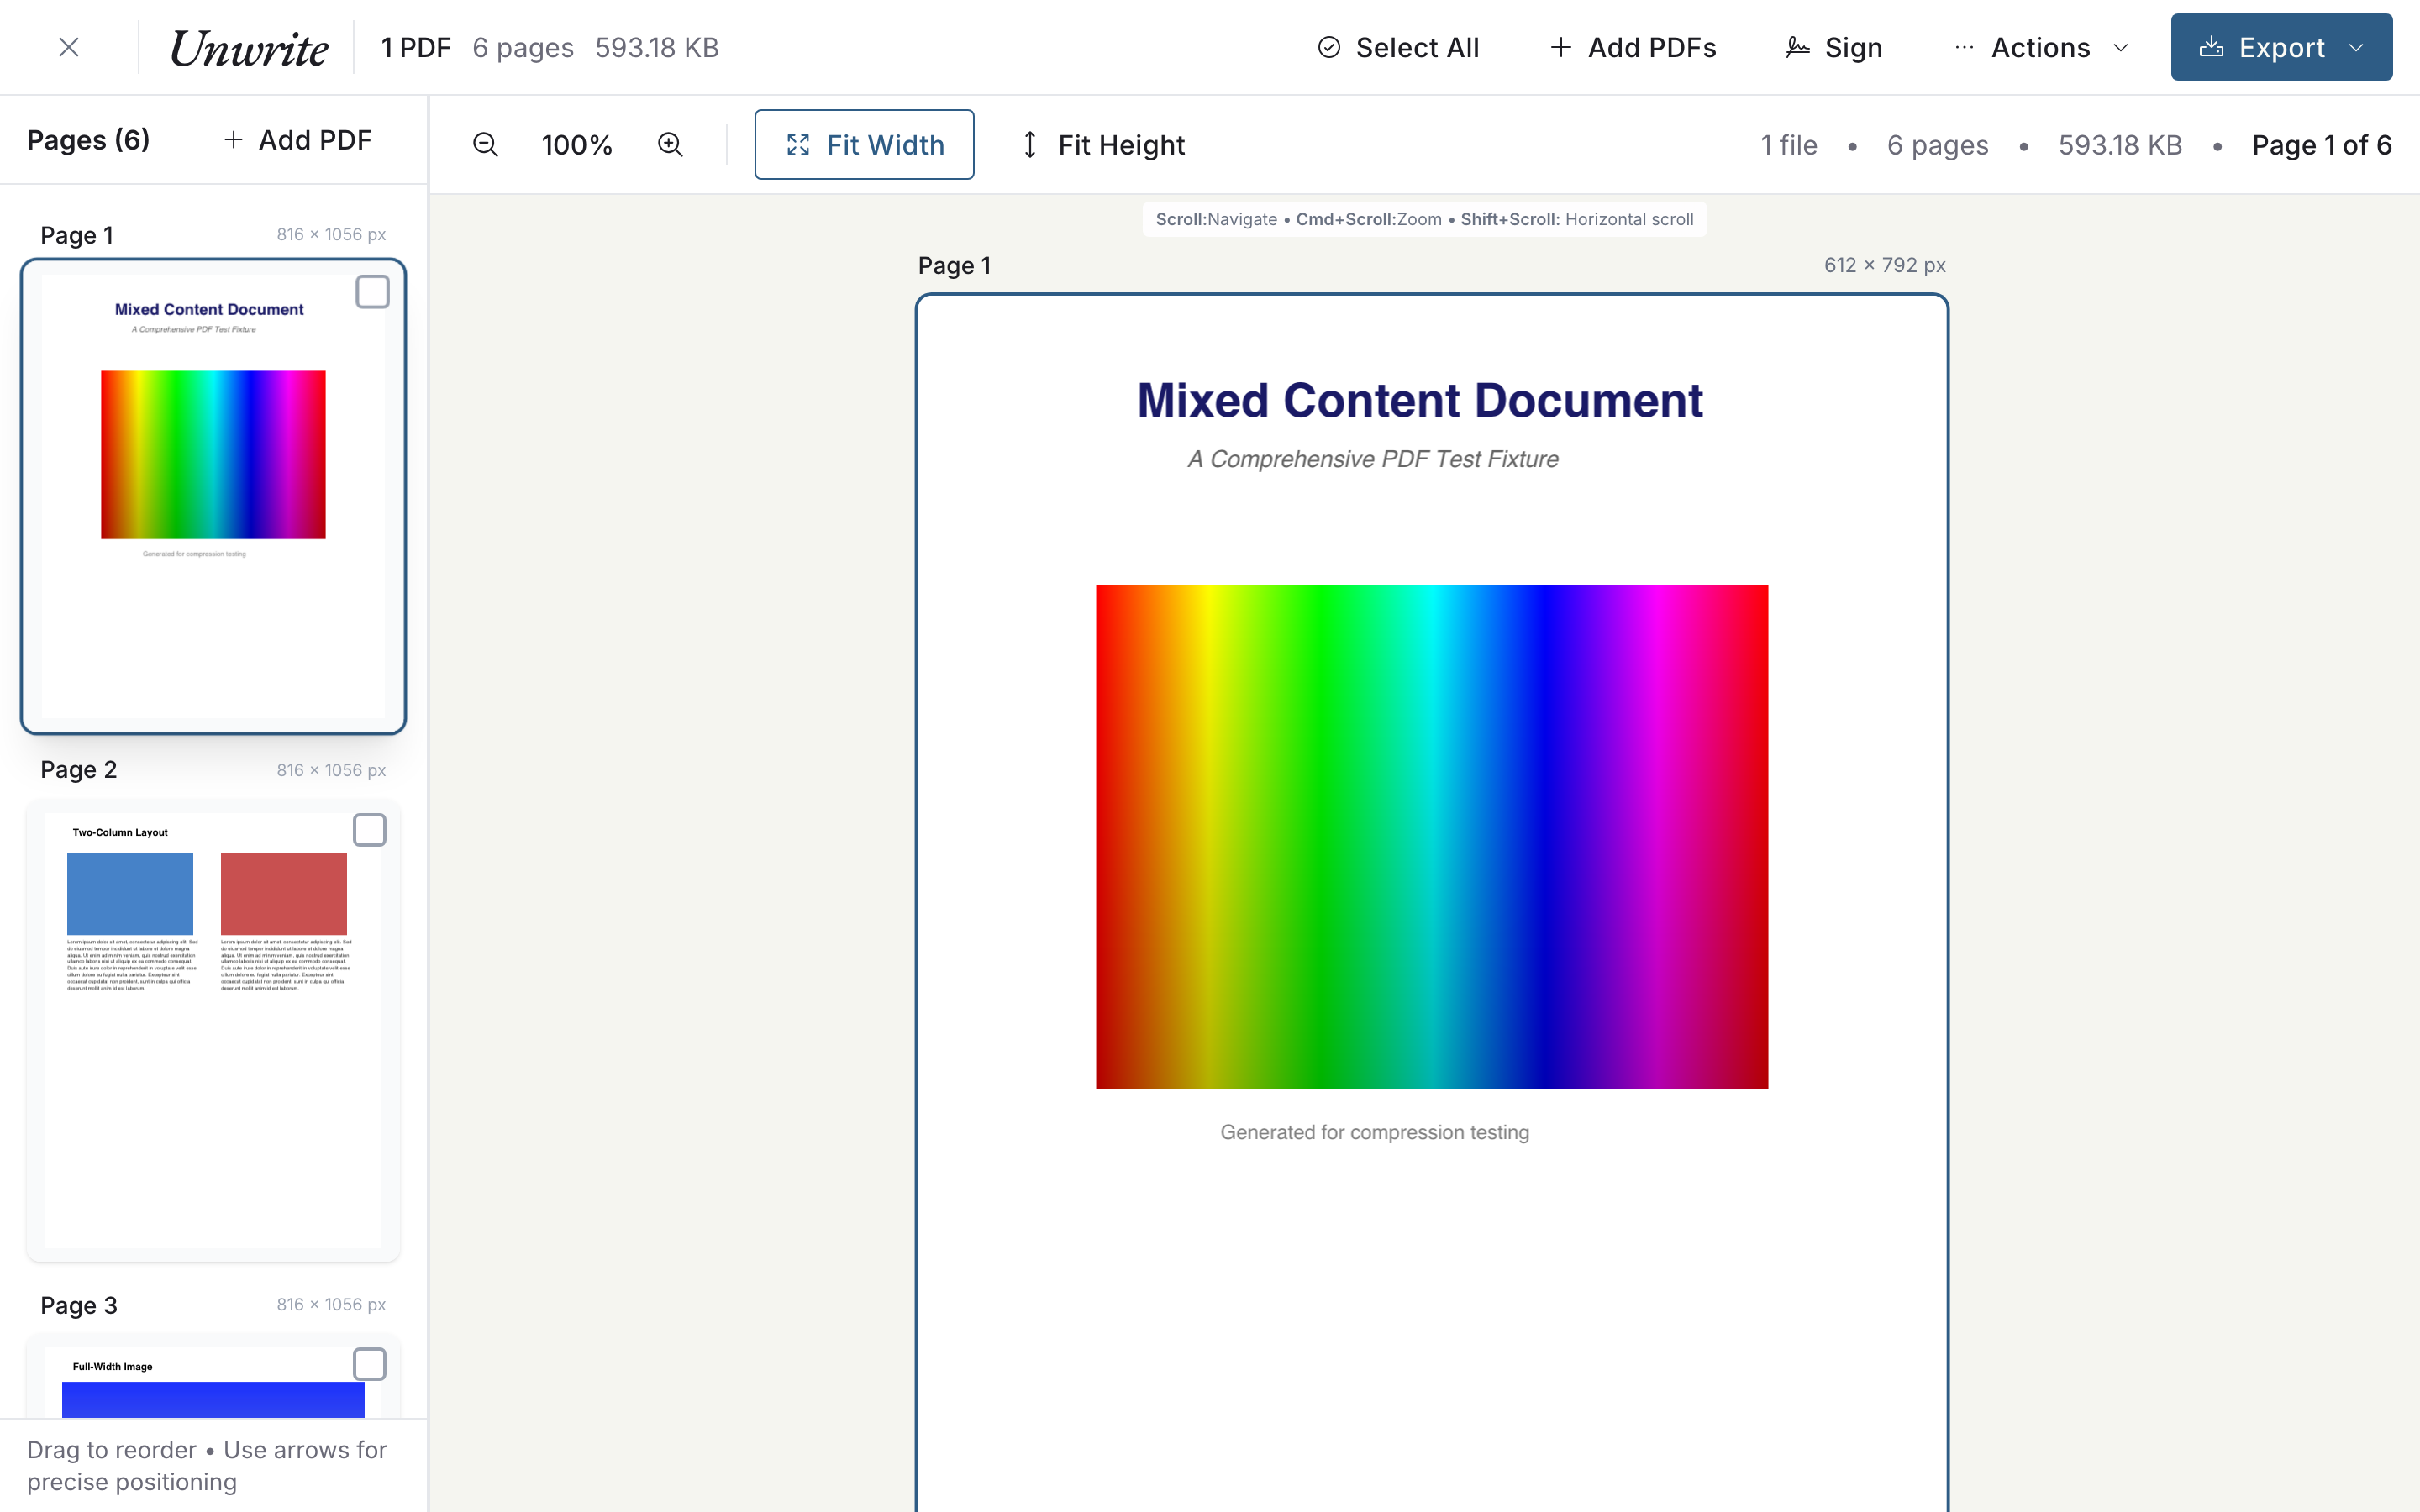Check the Page 1 thumbnail checkbox
The height and width of the screenshot is (1512, 2420).
pos(372,292)
